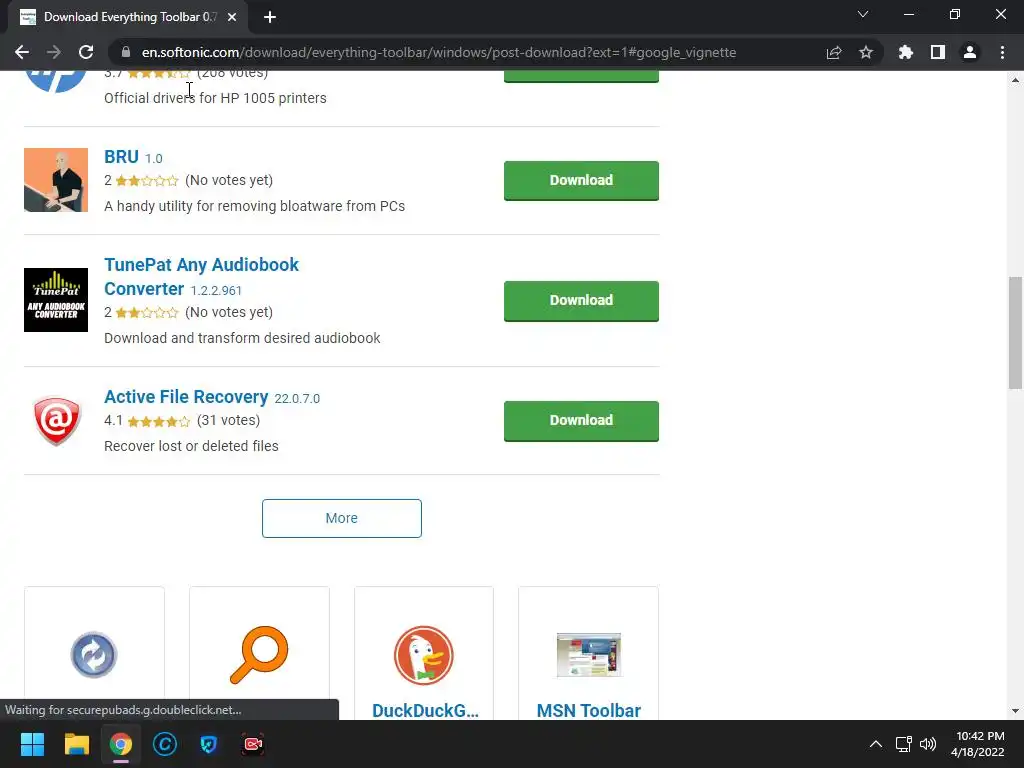Click the blue refresh arrows app icon
This screenshot has height=768, width=1024.
pos(94,654)
